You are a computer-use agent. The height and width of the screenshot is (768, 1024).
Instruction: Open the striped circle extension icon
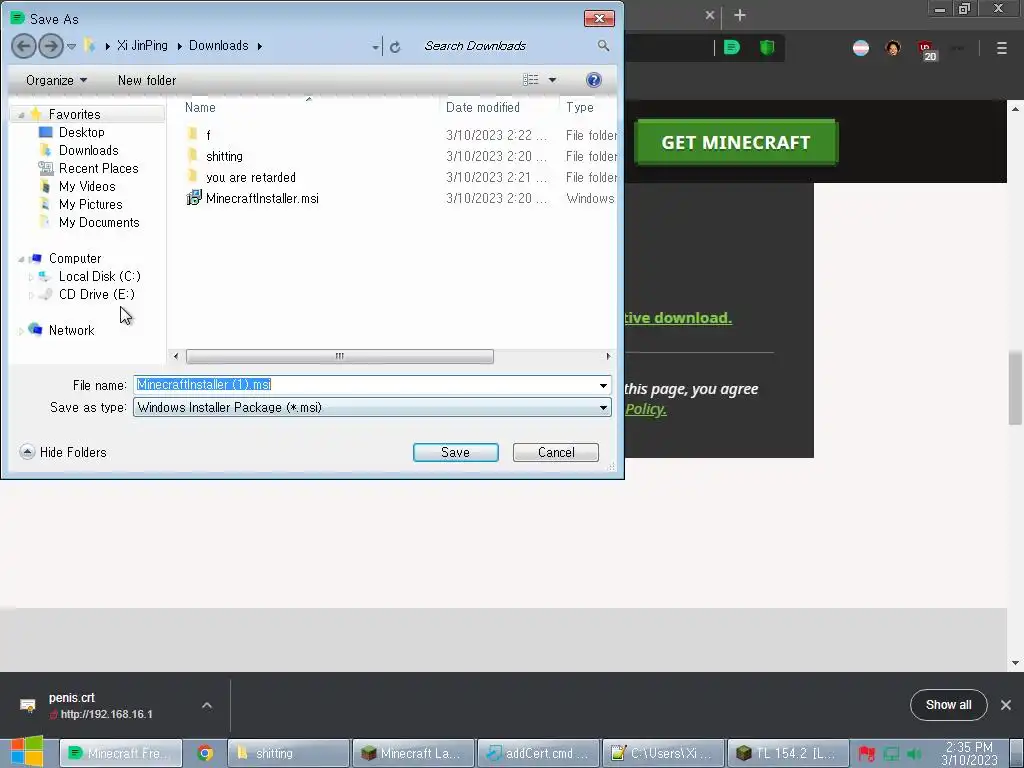(861, 48)
